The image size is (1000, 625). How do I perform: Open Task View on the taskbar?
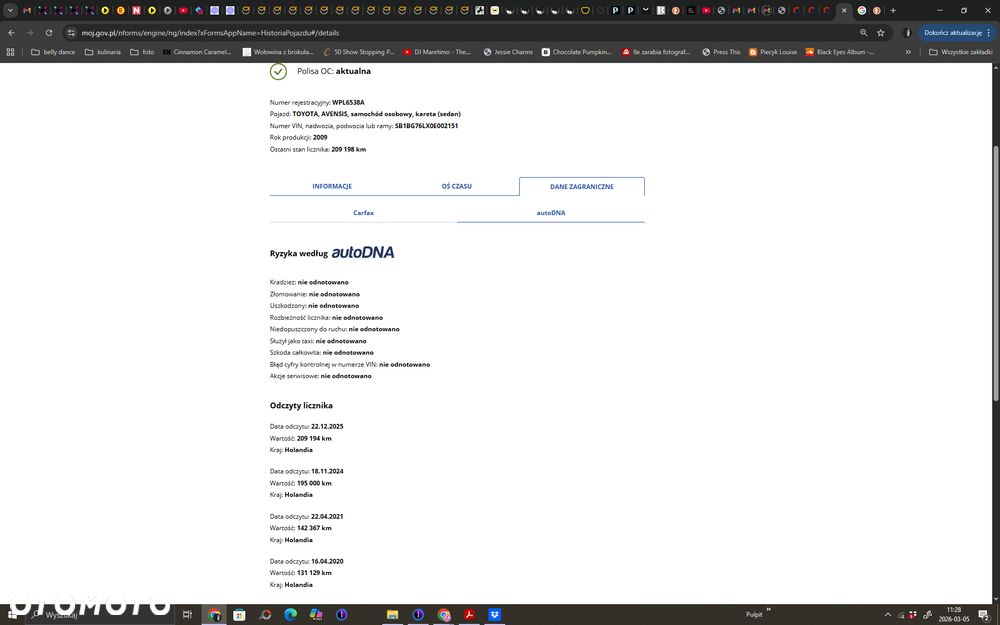187,614
